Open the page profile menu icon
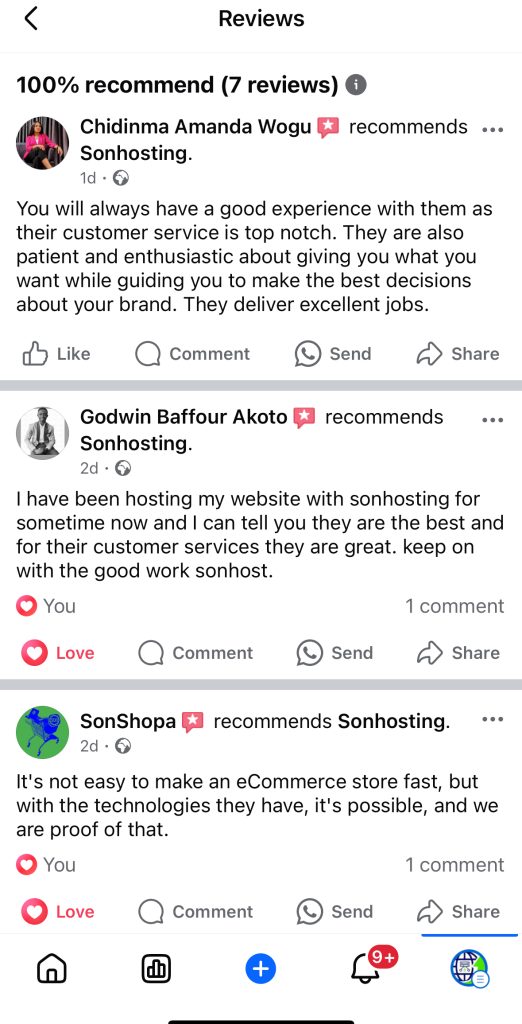The image size is (522, 1024). click(x=470, y=969)
